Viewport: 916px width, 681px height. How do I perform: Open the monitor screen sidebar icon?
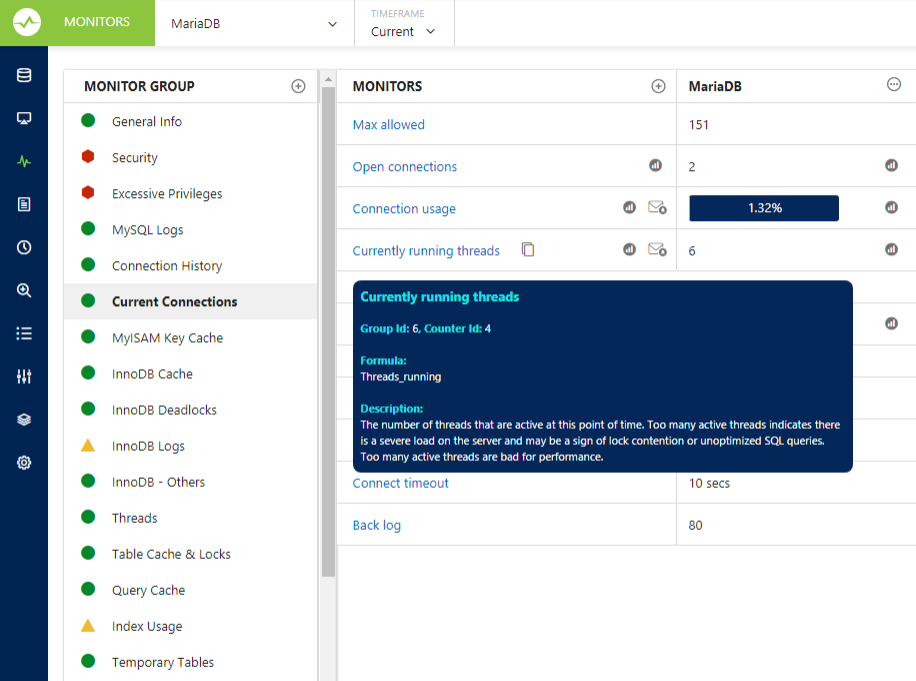(24, 118)
